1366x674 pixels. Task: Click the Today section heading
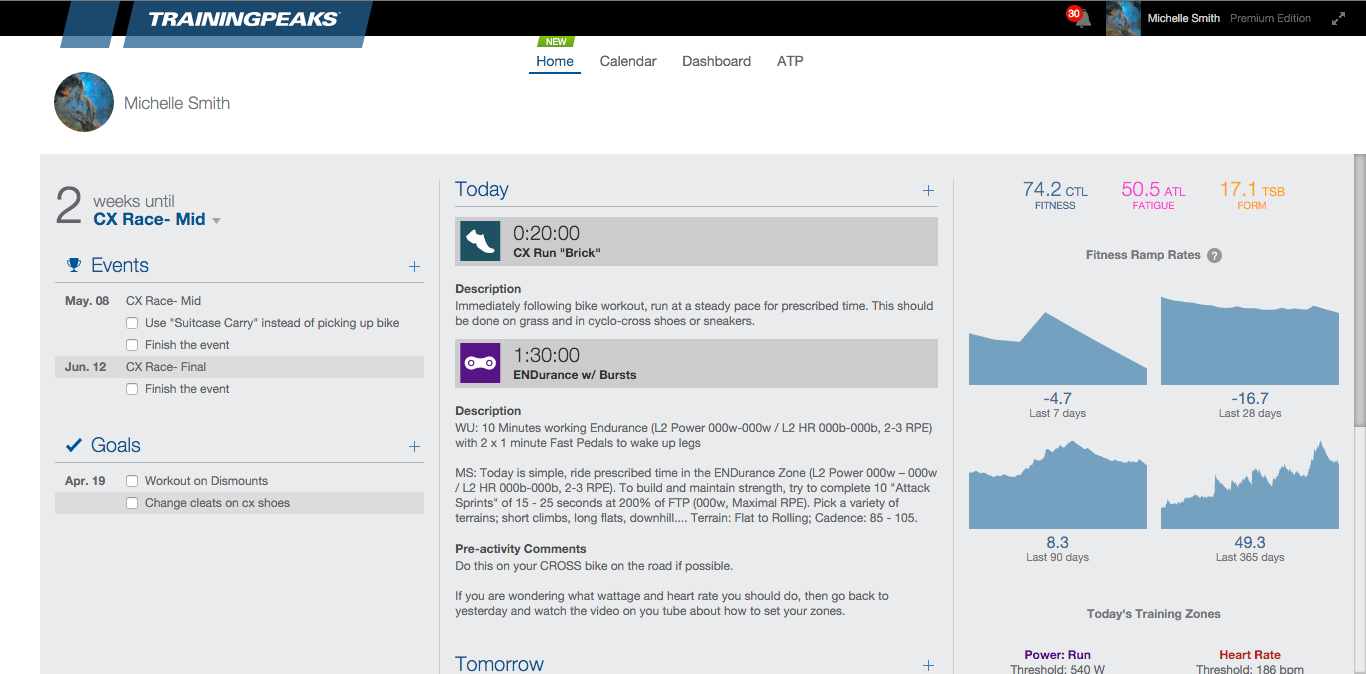(x=482, y=189)
